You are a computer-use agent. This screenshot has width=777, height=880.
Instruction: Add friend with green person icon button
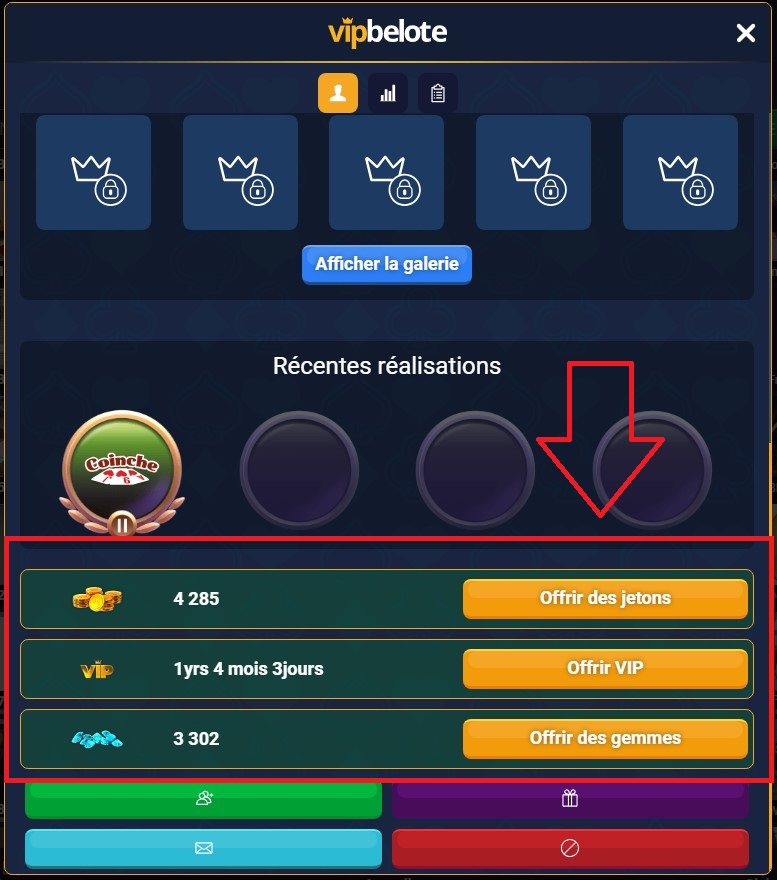[x=203, y=799]
